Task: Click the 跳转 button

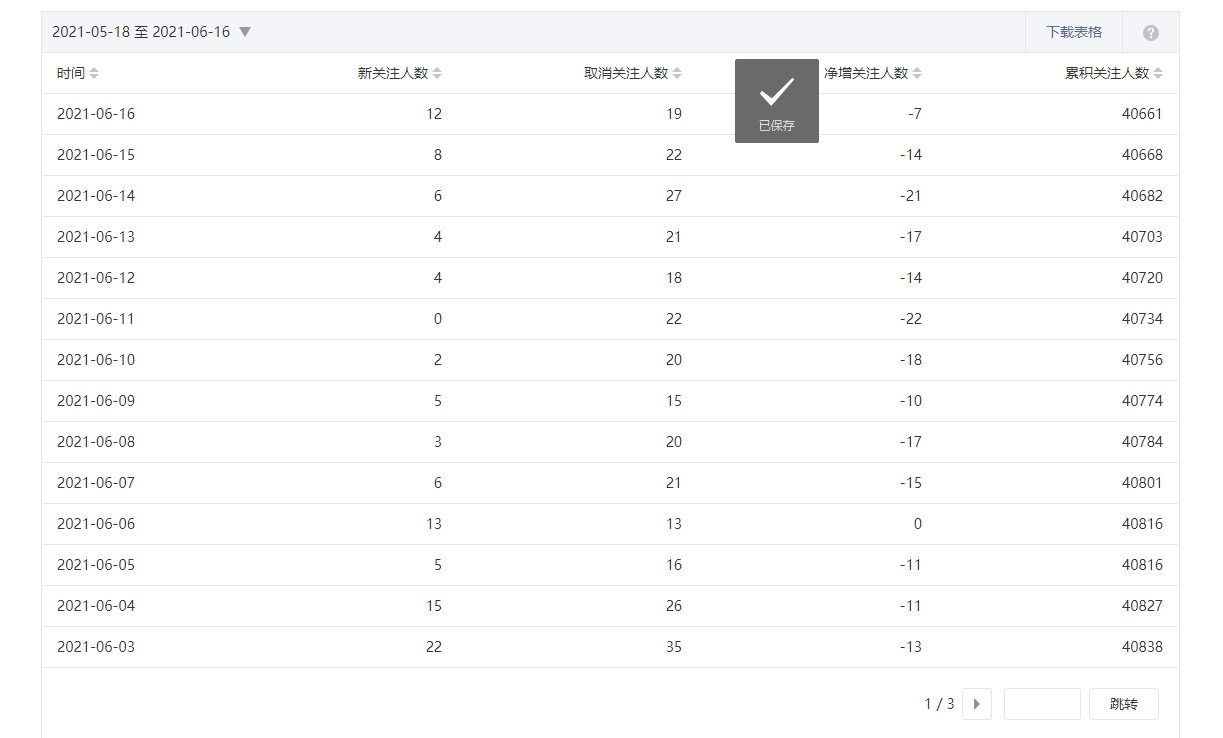Action: [x=1124, y=704]
